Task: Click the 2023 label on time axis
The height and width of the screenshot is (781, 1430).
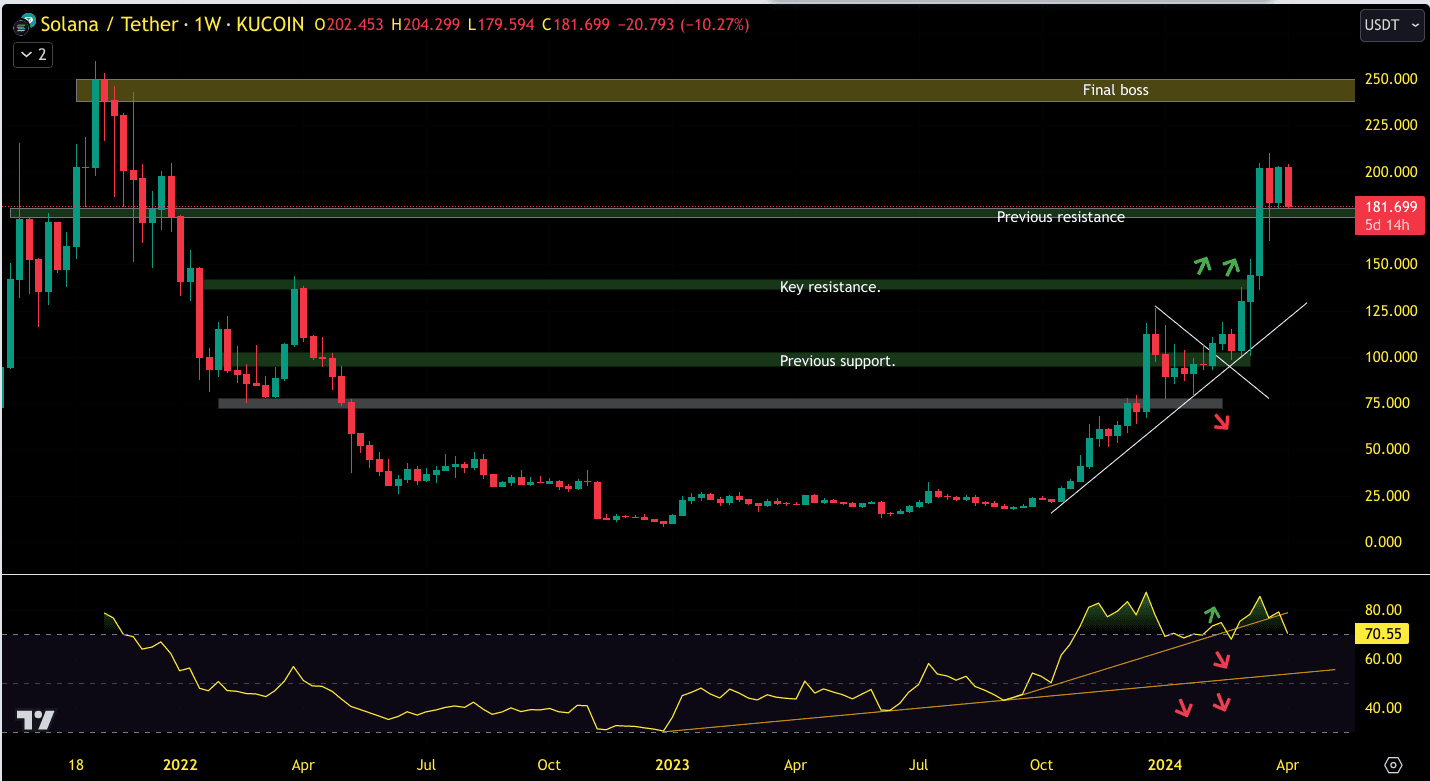Action: pos(672,766)
